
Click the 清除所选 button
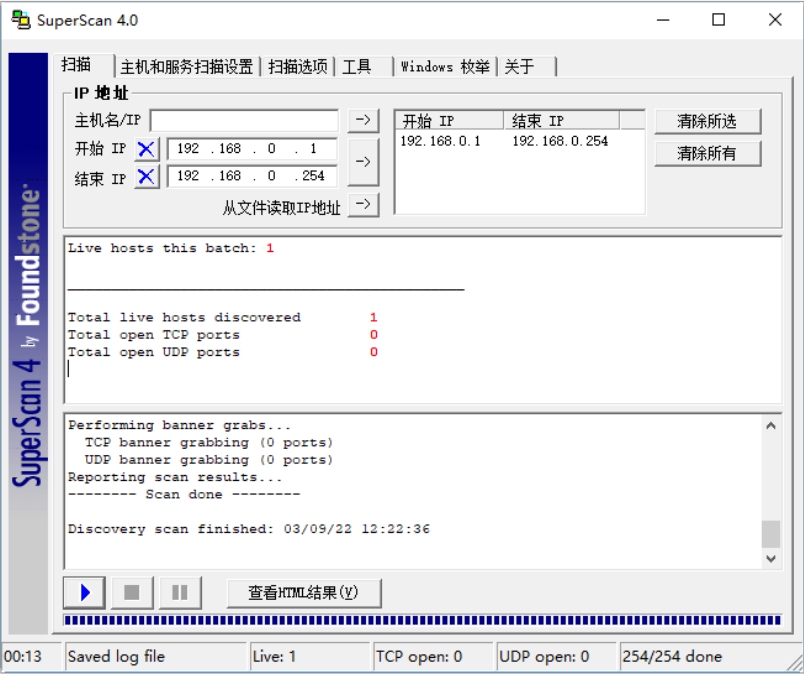[x=707, y=121]
